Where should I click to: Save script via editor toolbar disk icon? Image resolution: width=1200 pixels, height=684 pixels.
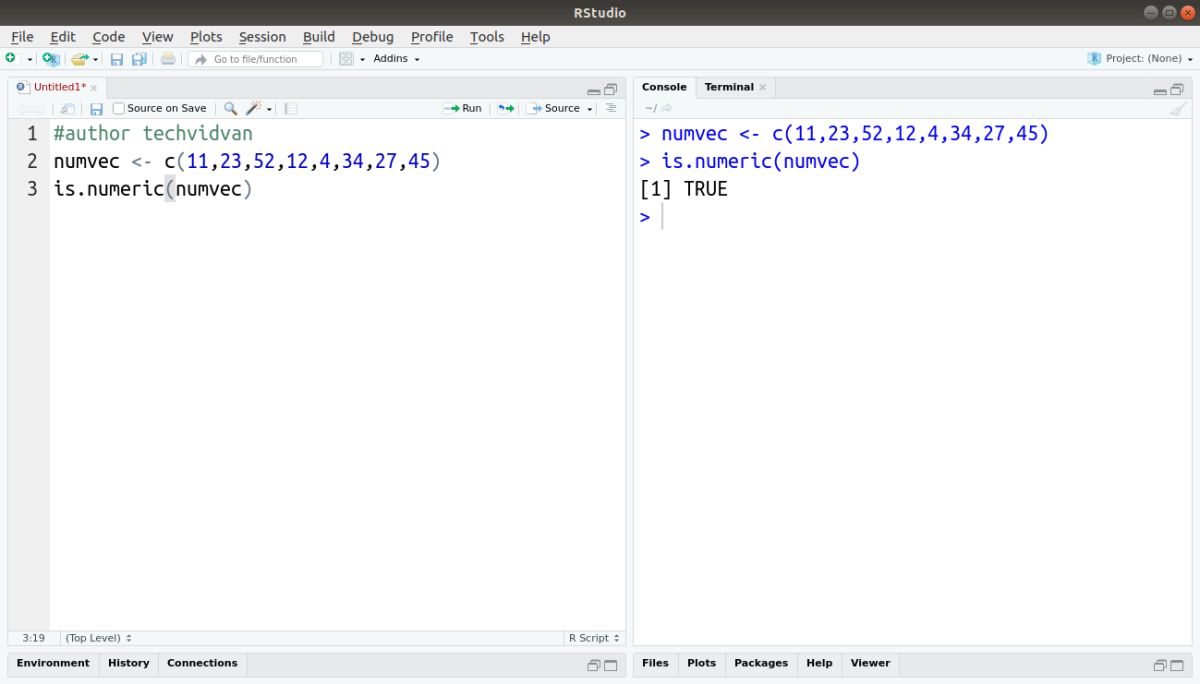97,108
